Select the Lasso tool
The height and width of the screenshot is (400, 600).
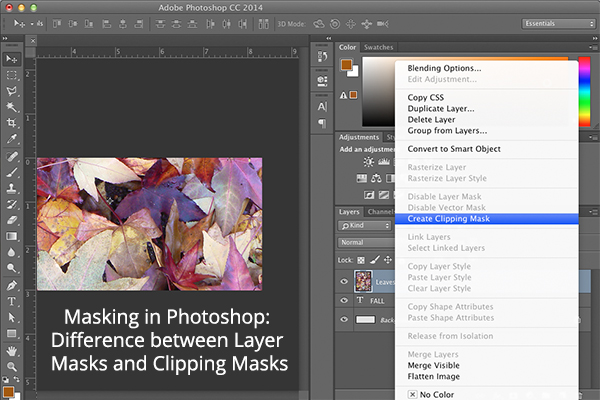click(11, 91)
